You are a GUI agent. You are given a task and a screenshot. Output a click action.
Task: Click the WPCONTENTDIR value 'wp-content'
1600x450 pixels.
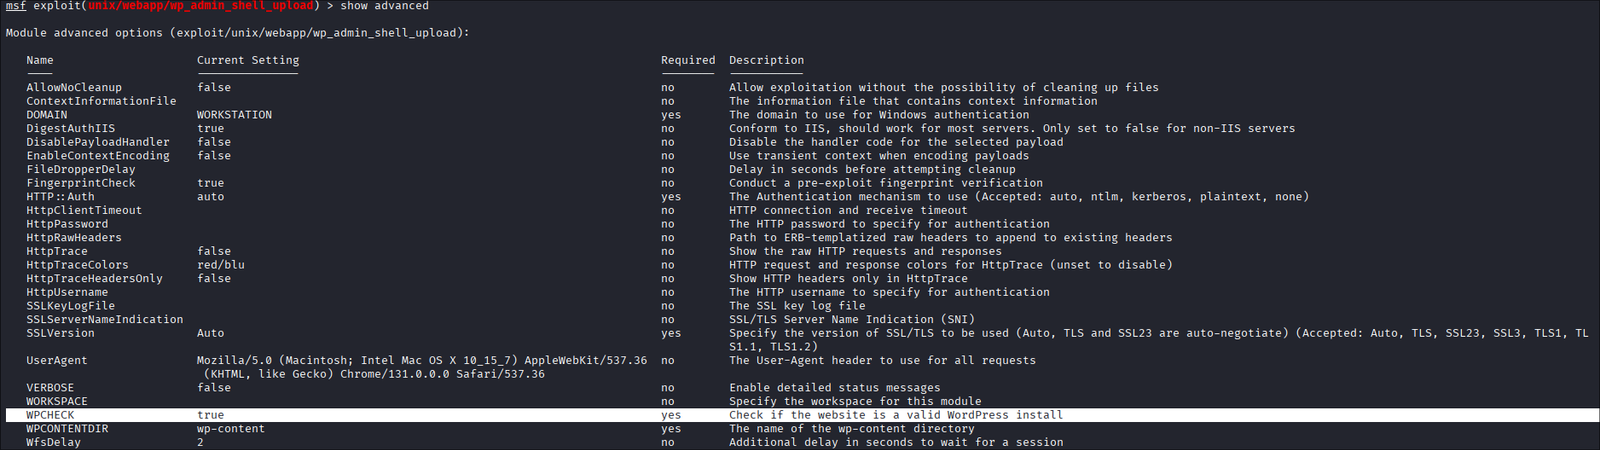click(x=231, y=429)
